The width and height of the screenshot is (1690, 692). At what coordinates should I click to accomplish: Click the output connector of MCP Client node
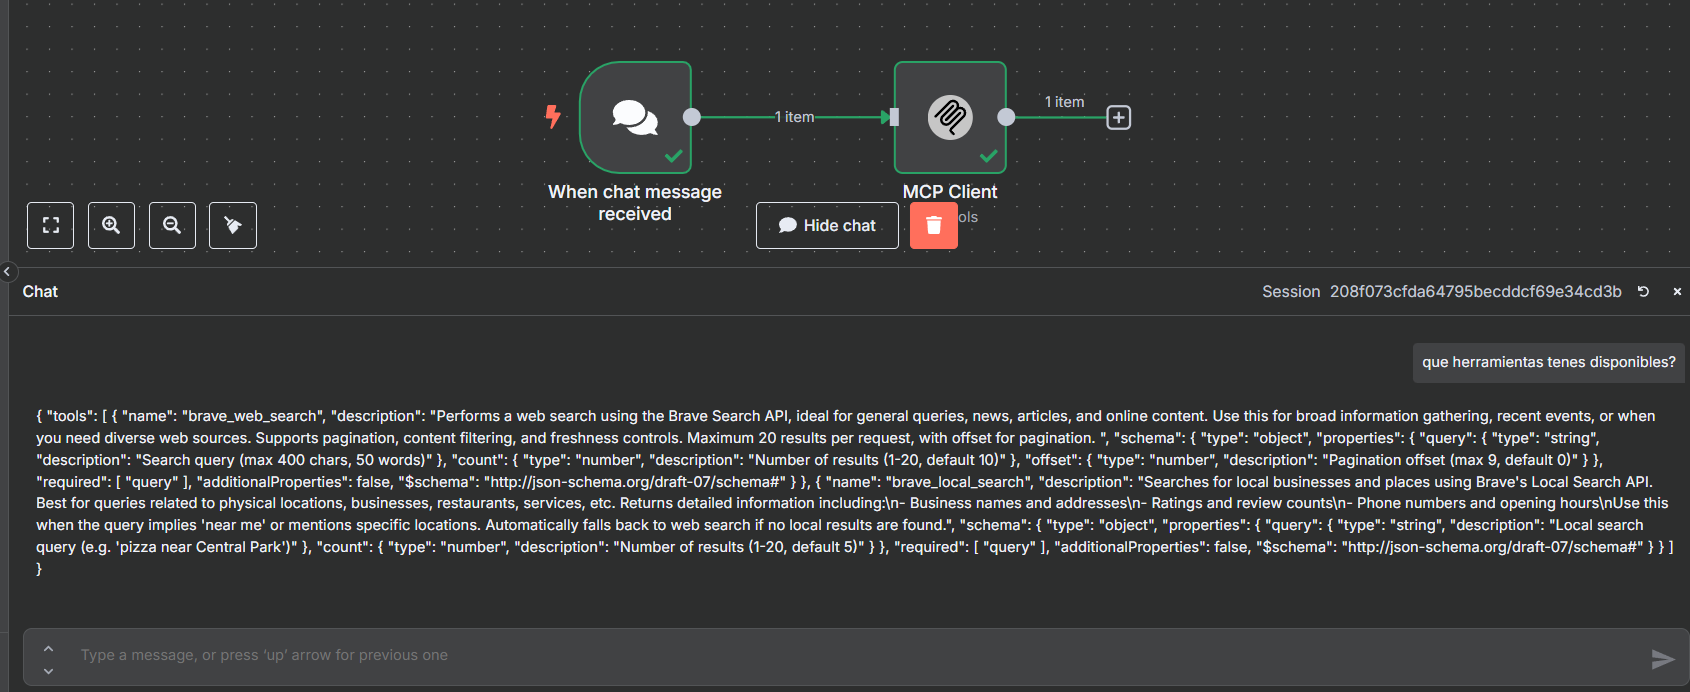tap(1006, 117)
